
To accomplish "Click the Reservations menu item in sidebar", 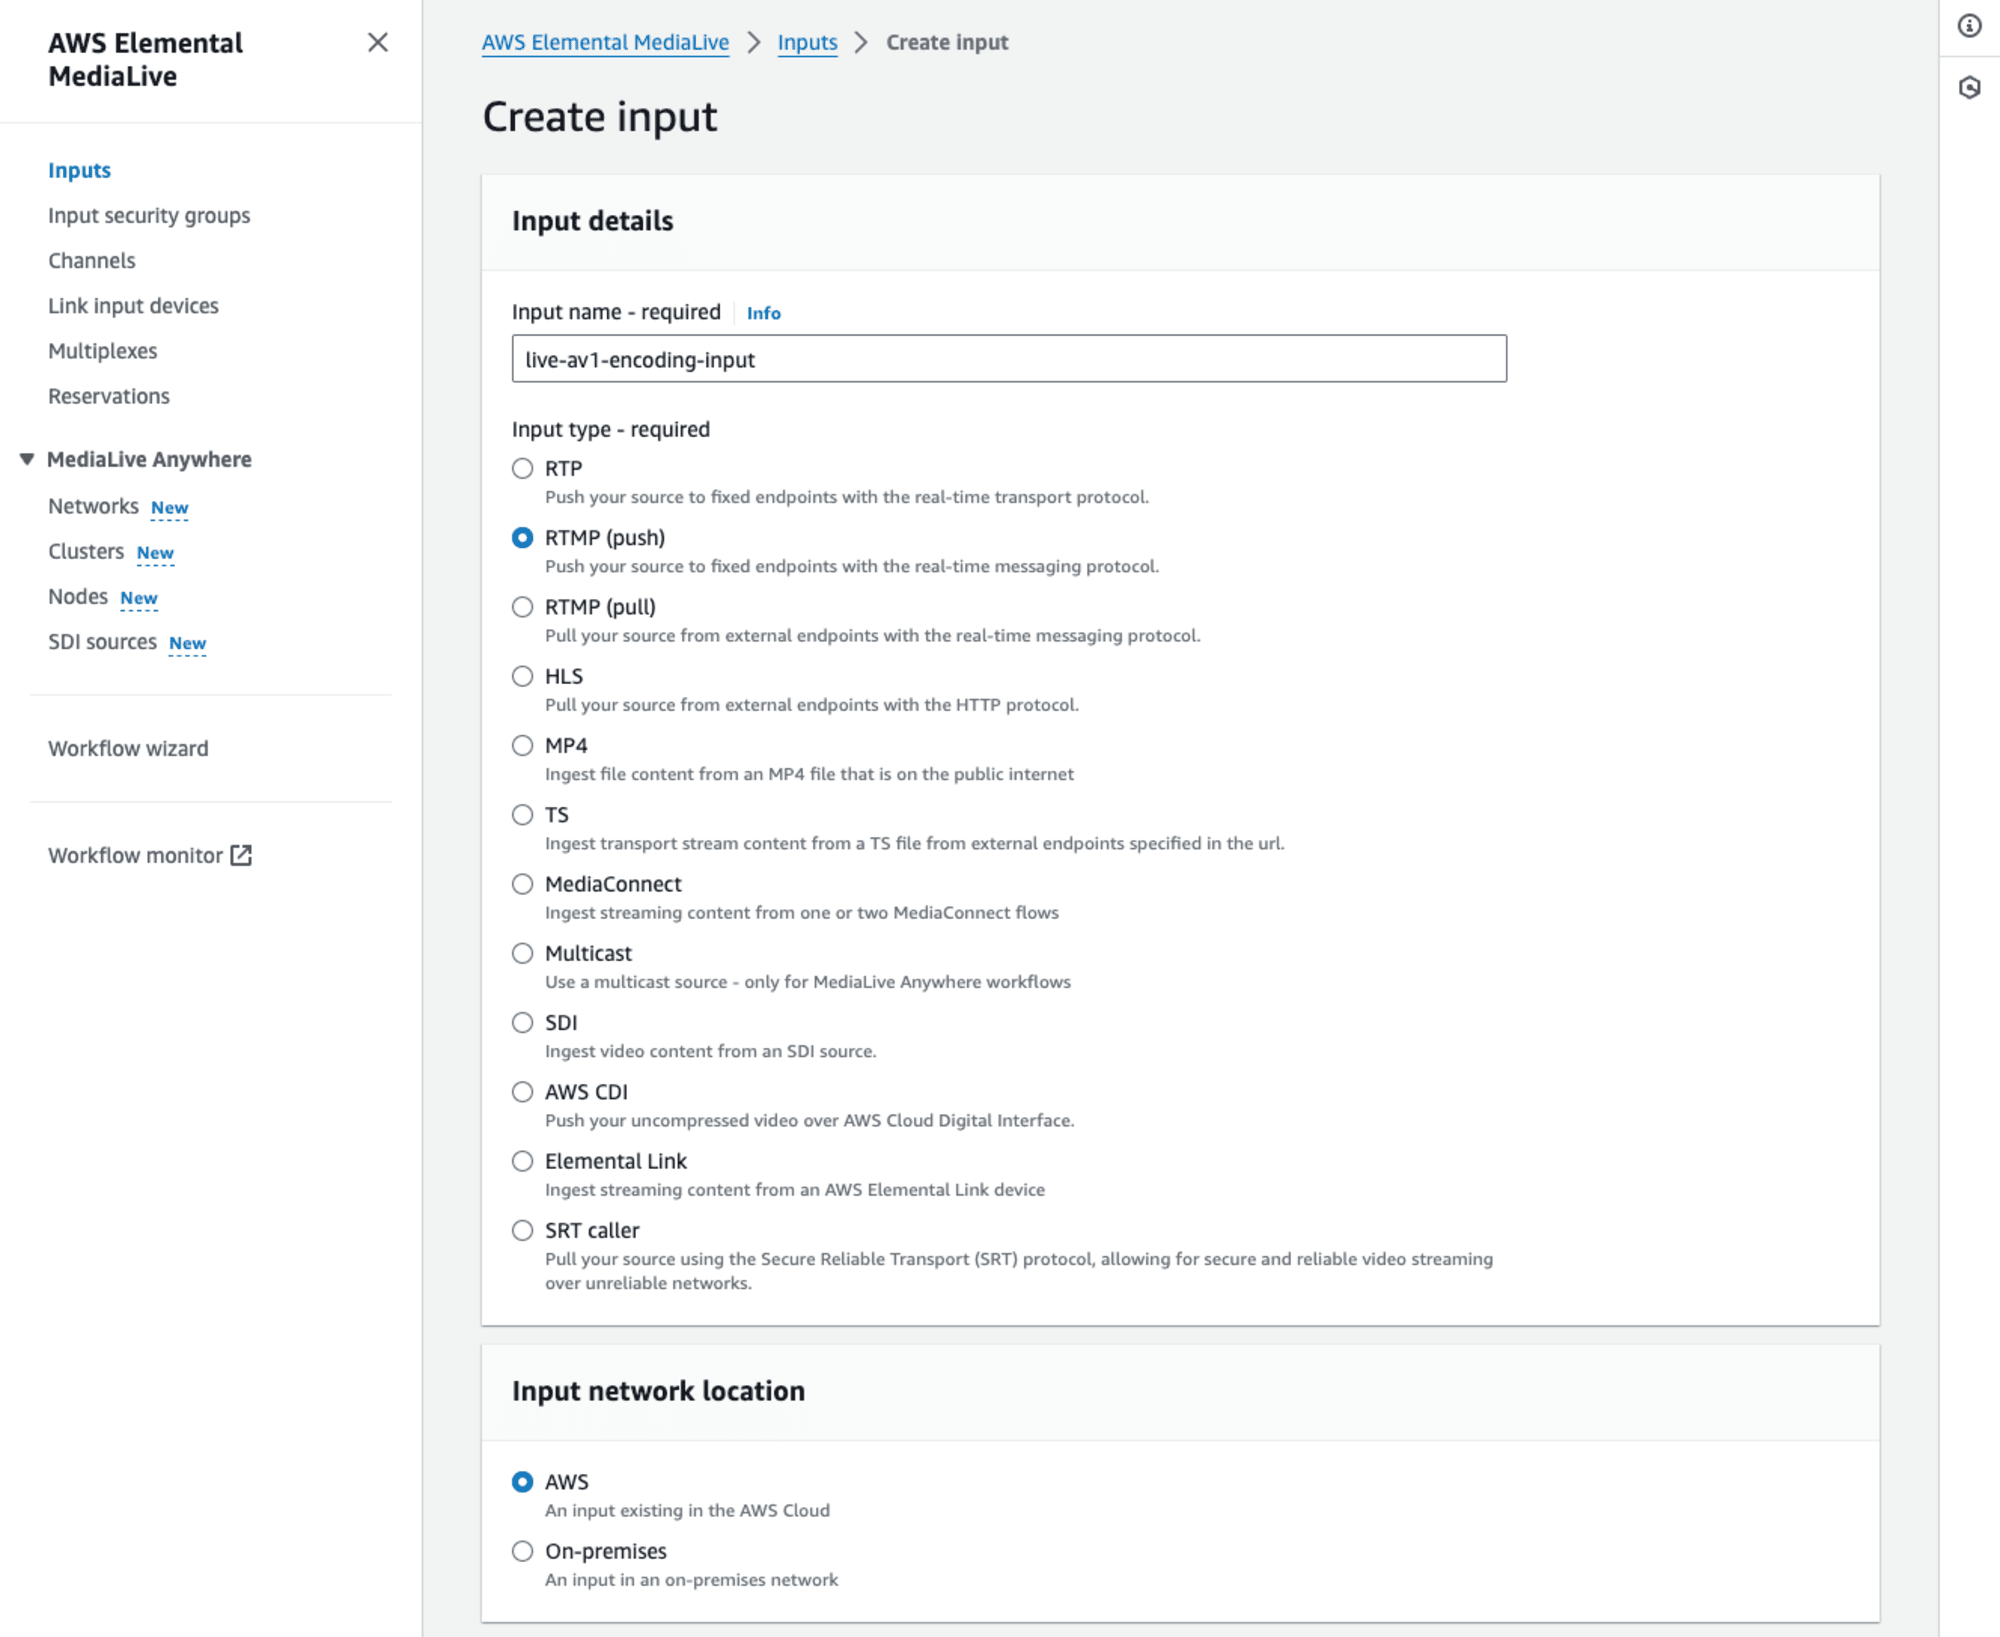I will (108, 394).
